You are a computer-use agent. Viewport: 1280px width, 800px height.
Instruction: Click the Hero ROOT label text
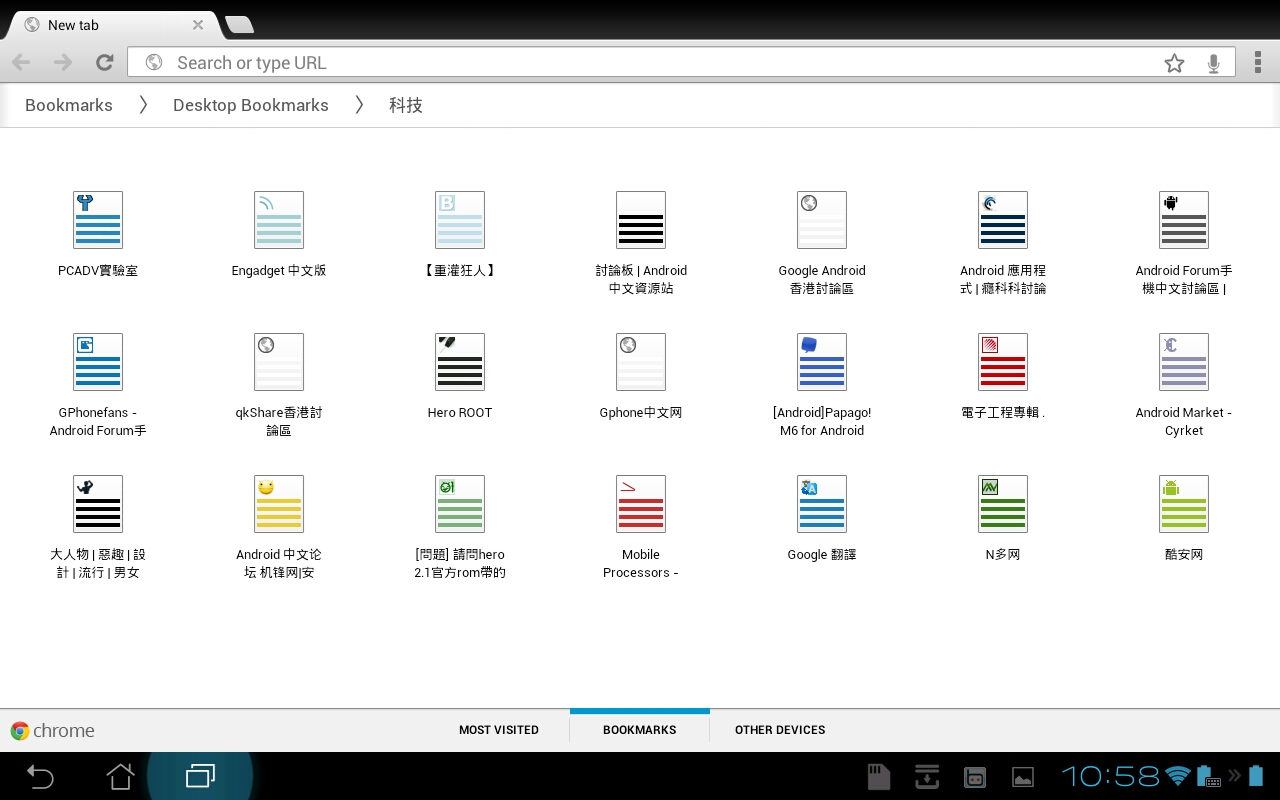point(460,412)
